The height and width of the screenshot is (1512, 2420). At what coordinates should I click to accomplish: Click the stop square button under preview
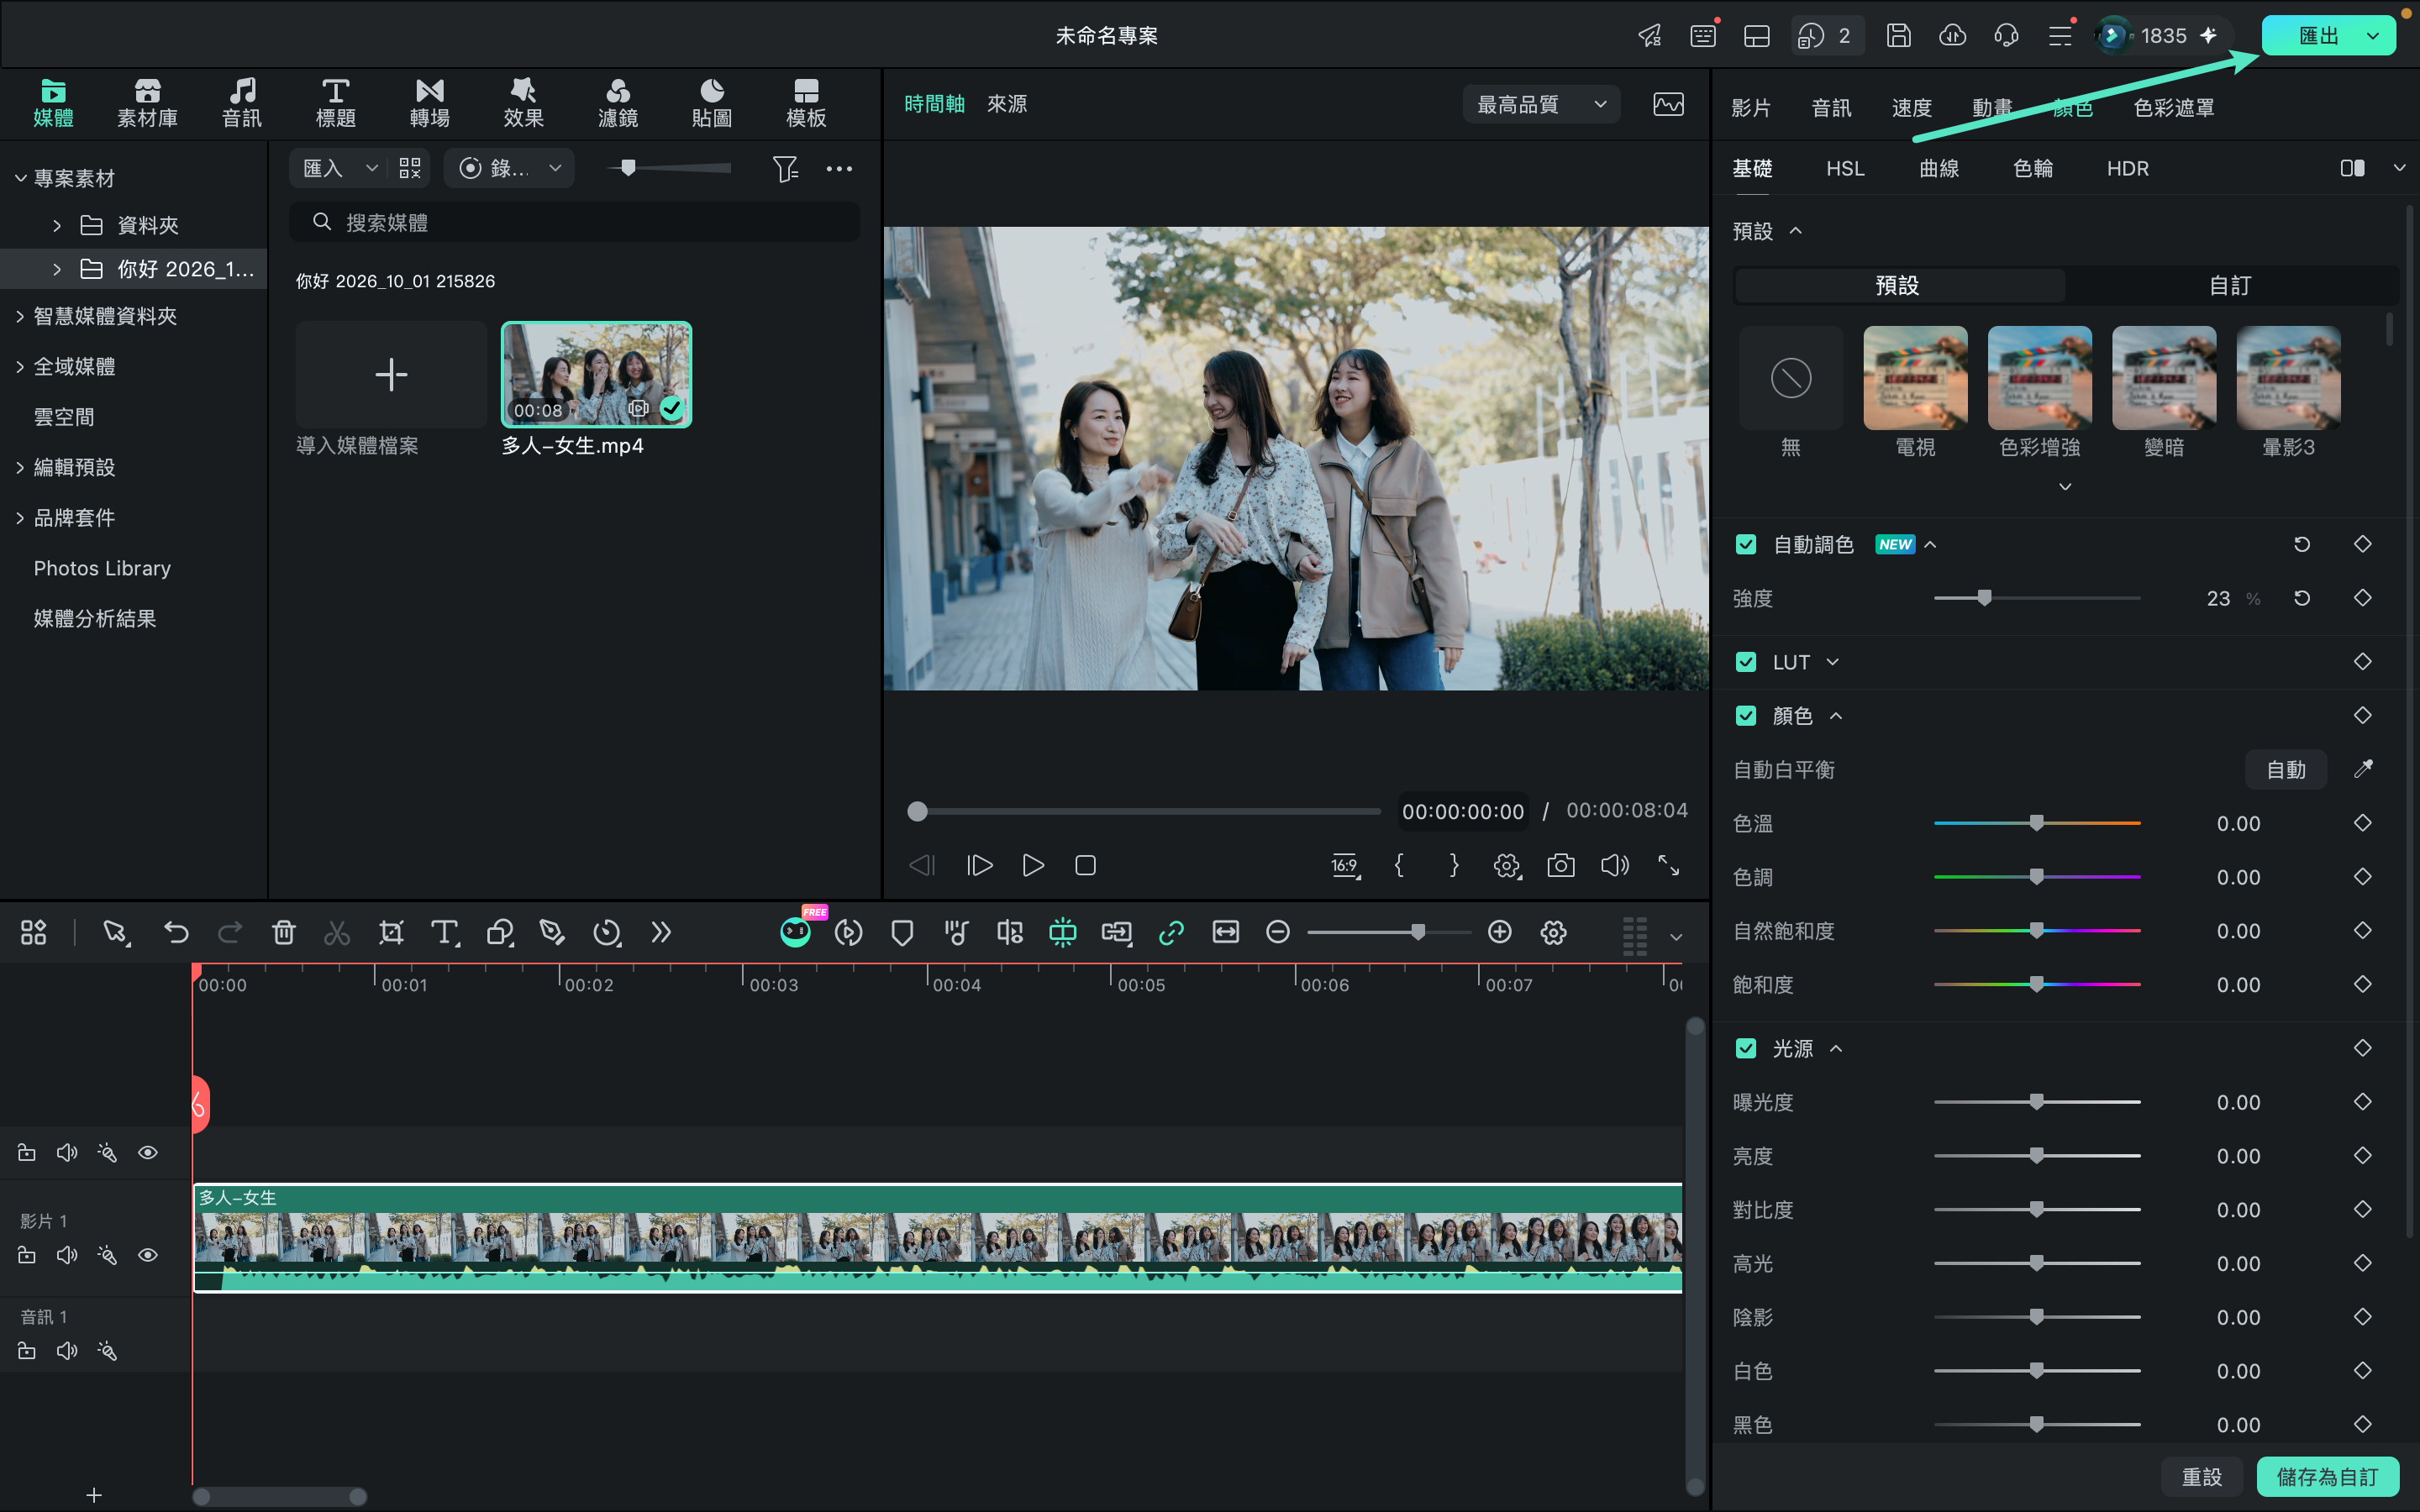(1085, 865)
